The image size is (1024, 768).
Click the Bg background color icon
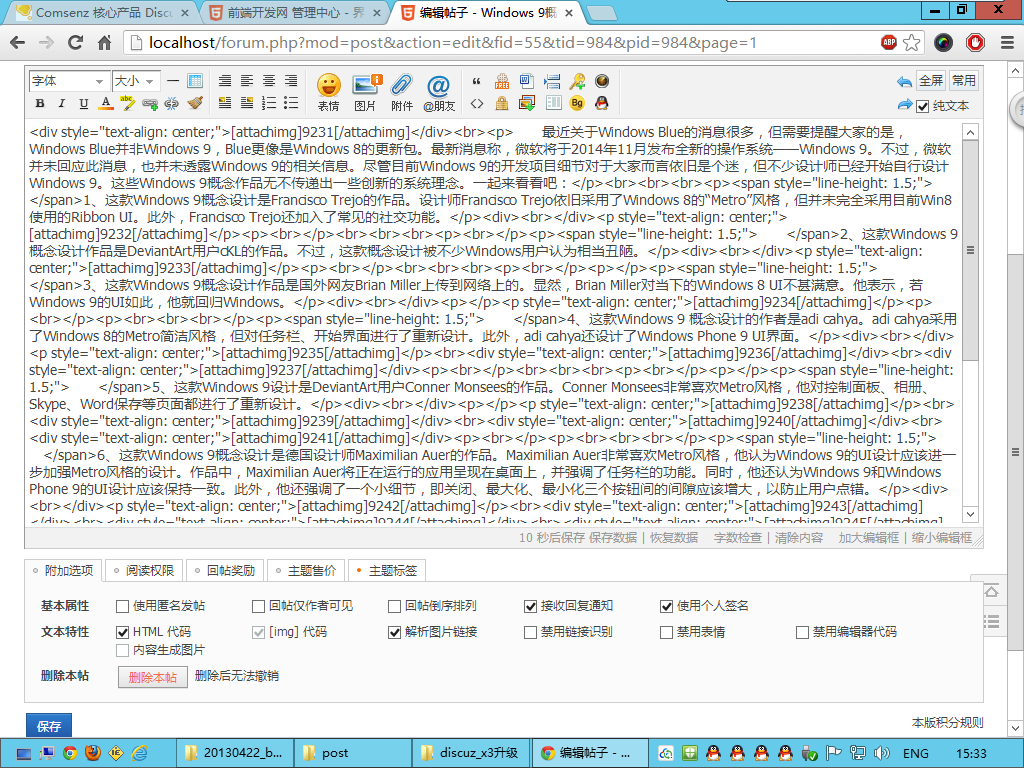pos(577,103)
